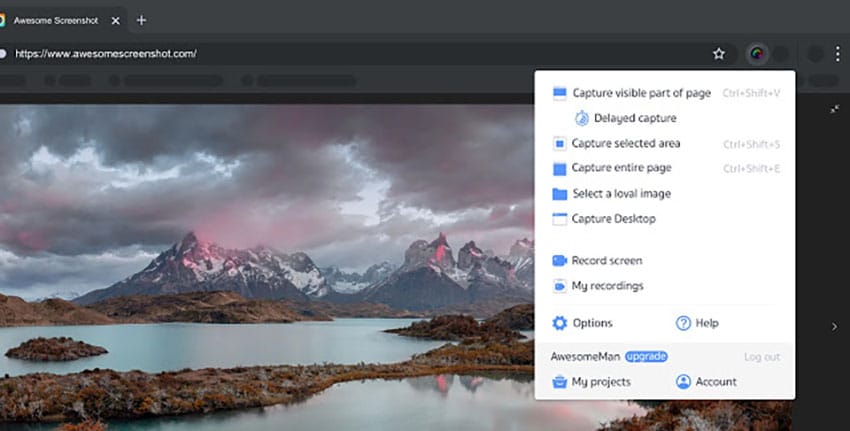Click the mountain landscape photo
Viewport: 850px width, 431px height.
266,266
